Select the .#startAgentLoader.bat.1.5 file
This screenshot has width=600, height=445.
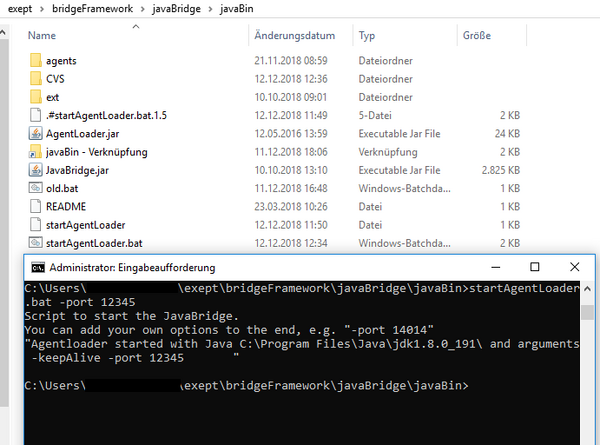[106, 115]
